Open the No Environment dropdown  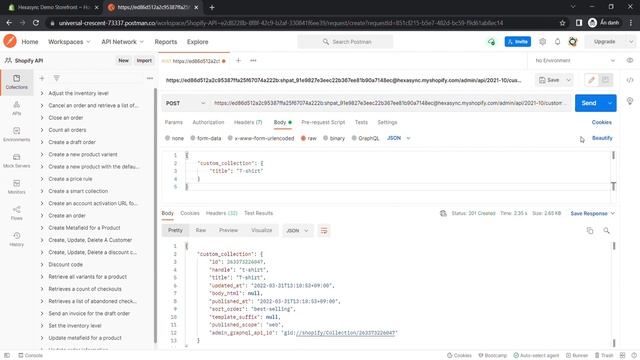(575, 60)
